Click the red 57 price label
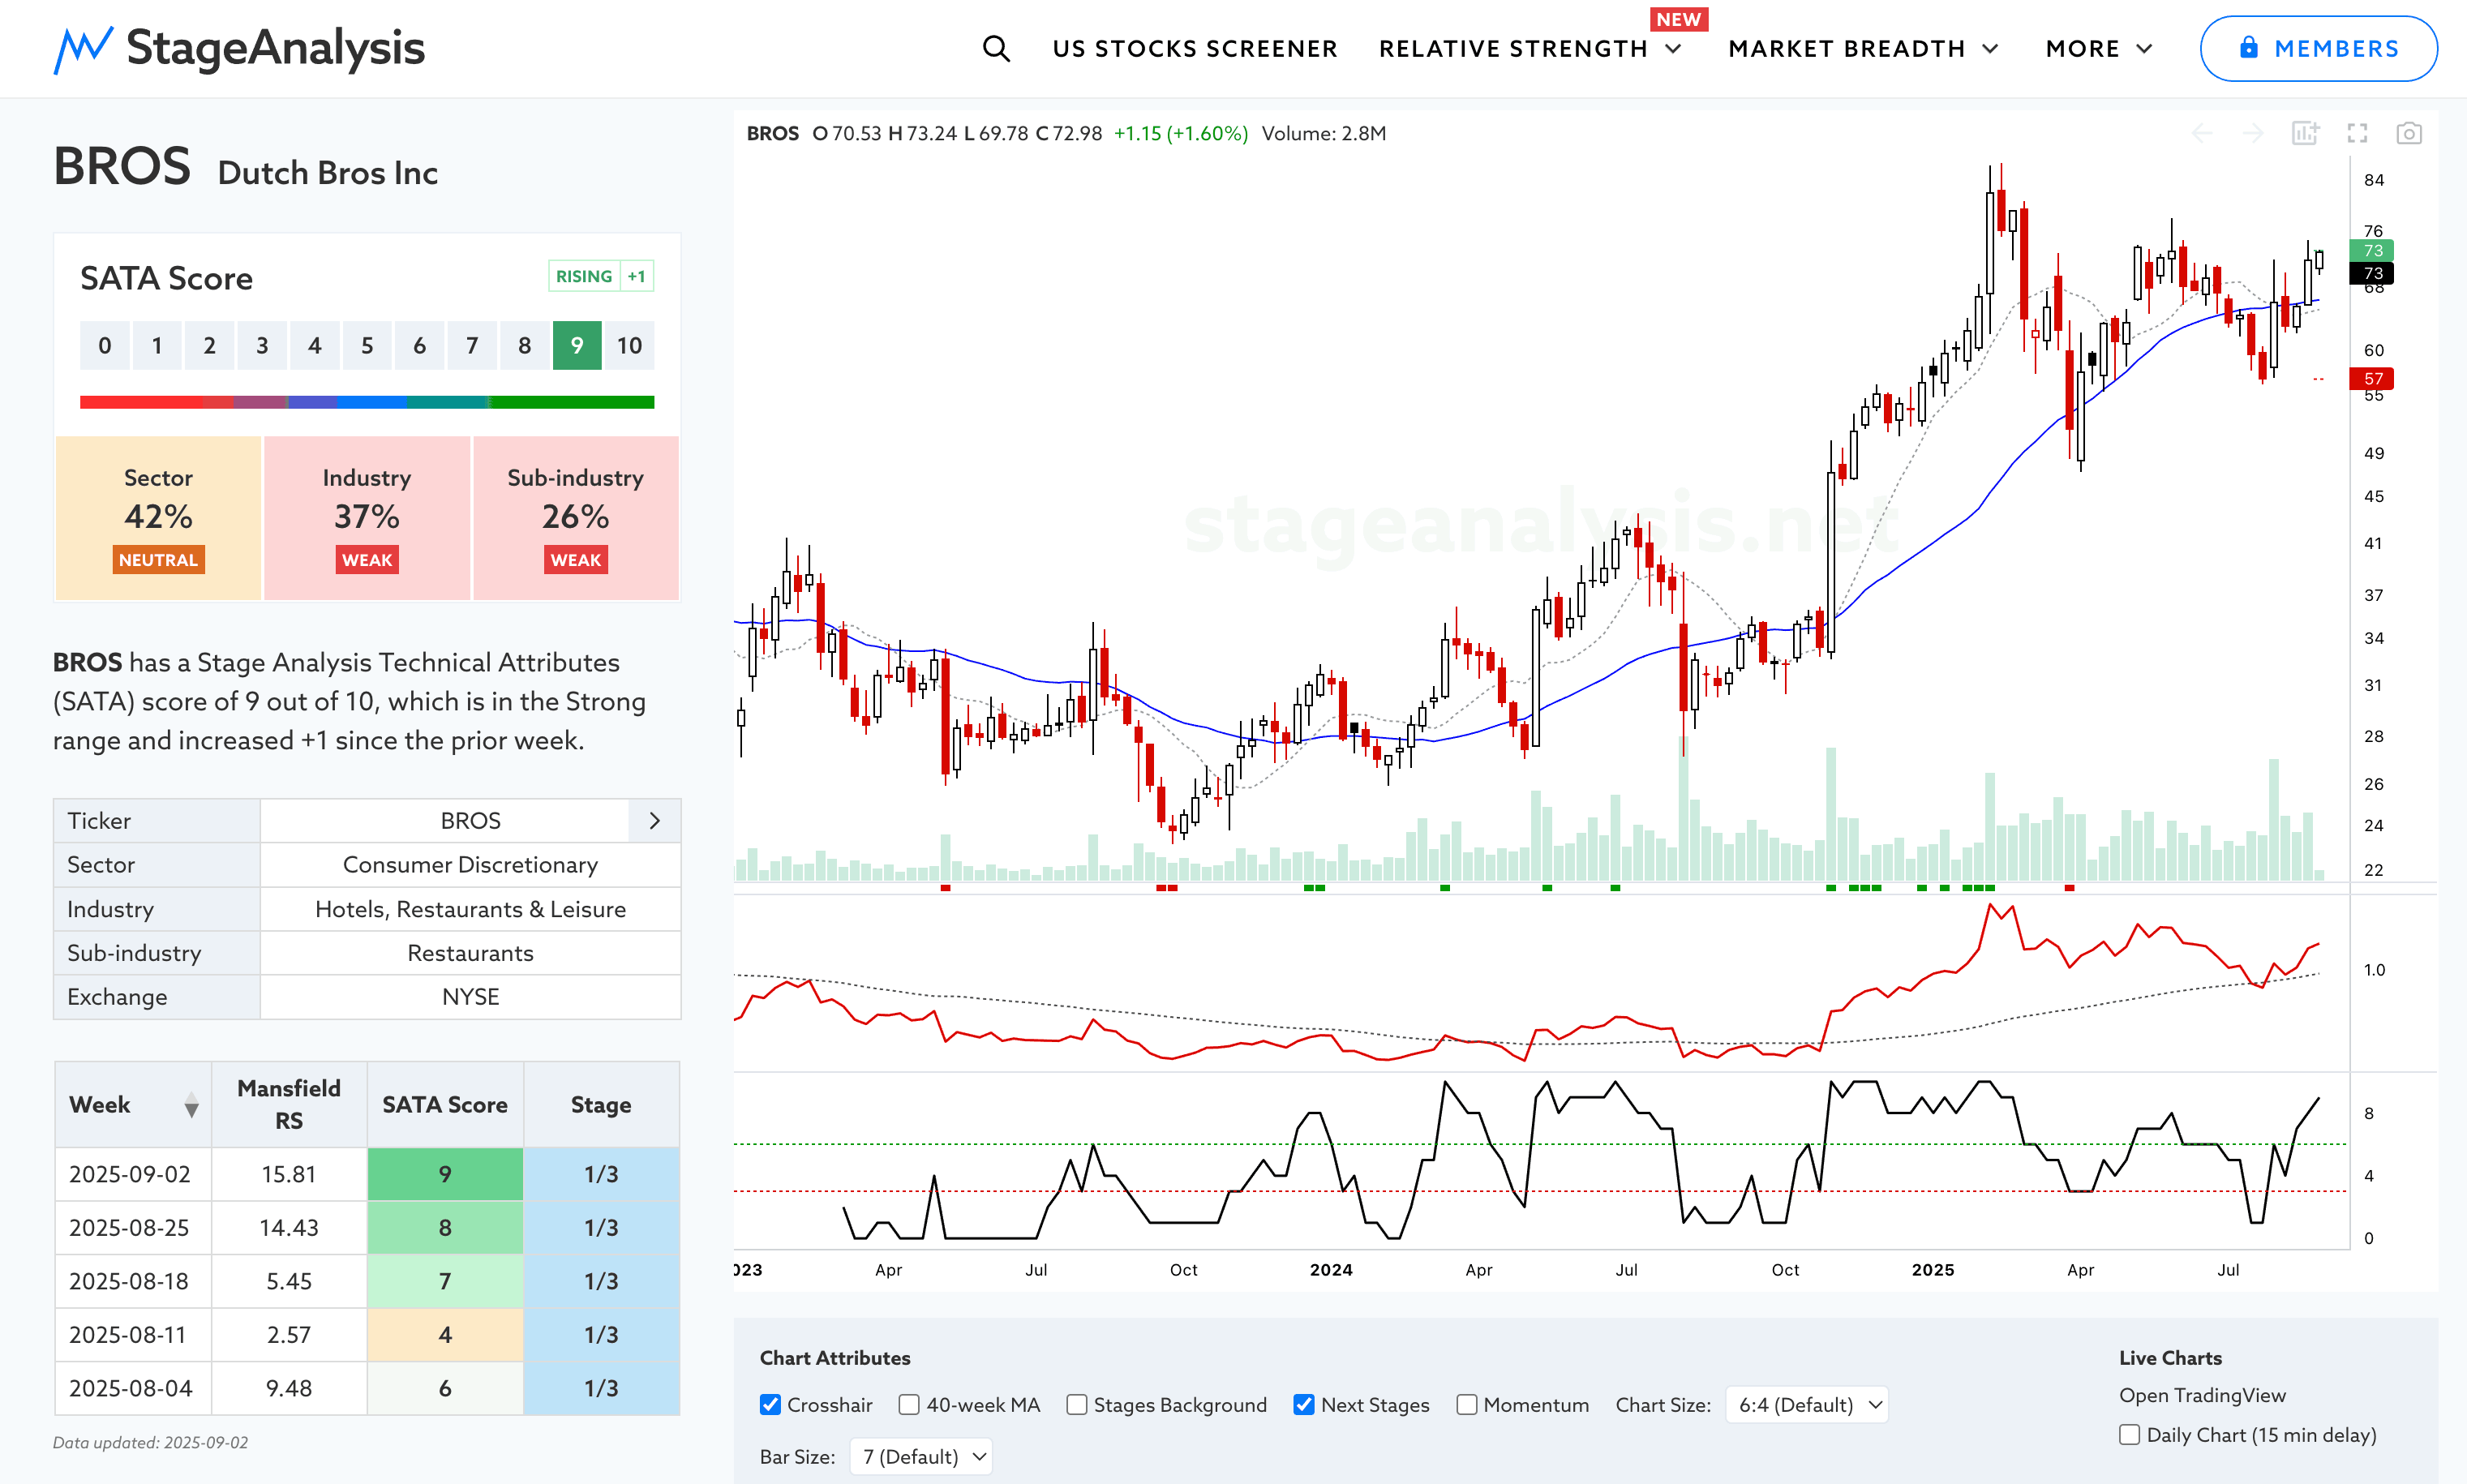The width and height of the screenshot is (2467, 1484). [2372, 378]
